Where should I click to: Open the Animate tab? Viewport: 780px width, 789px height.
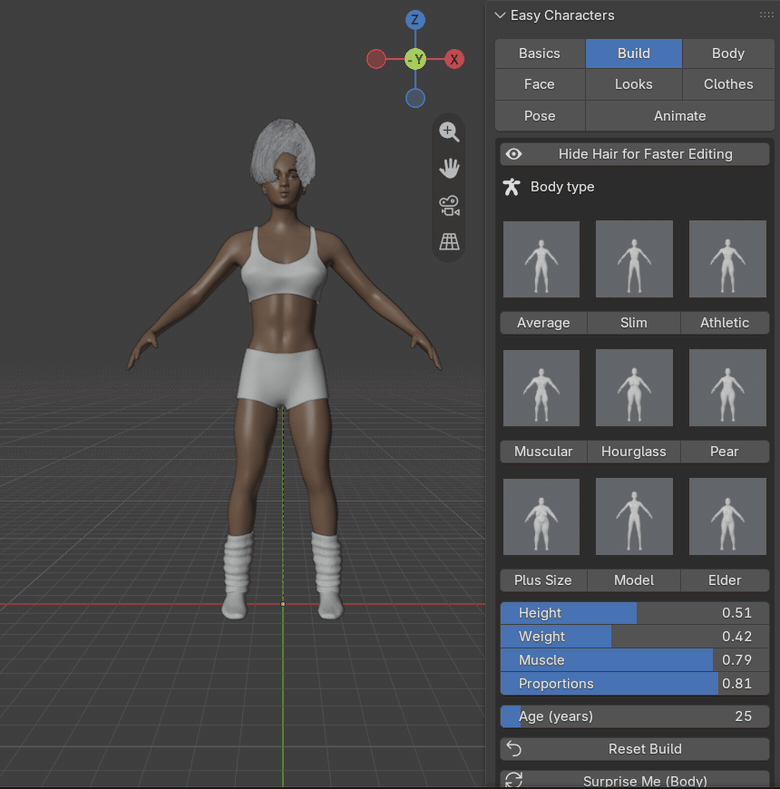(680, 116)
